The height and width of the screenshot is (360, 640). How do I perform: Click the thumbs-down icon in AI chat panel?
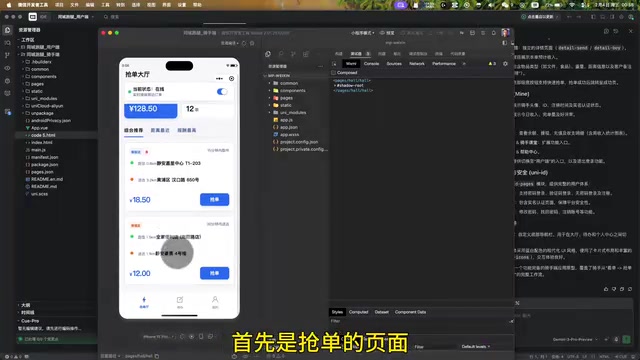click(x=614, y=289)
